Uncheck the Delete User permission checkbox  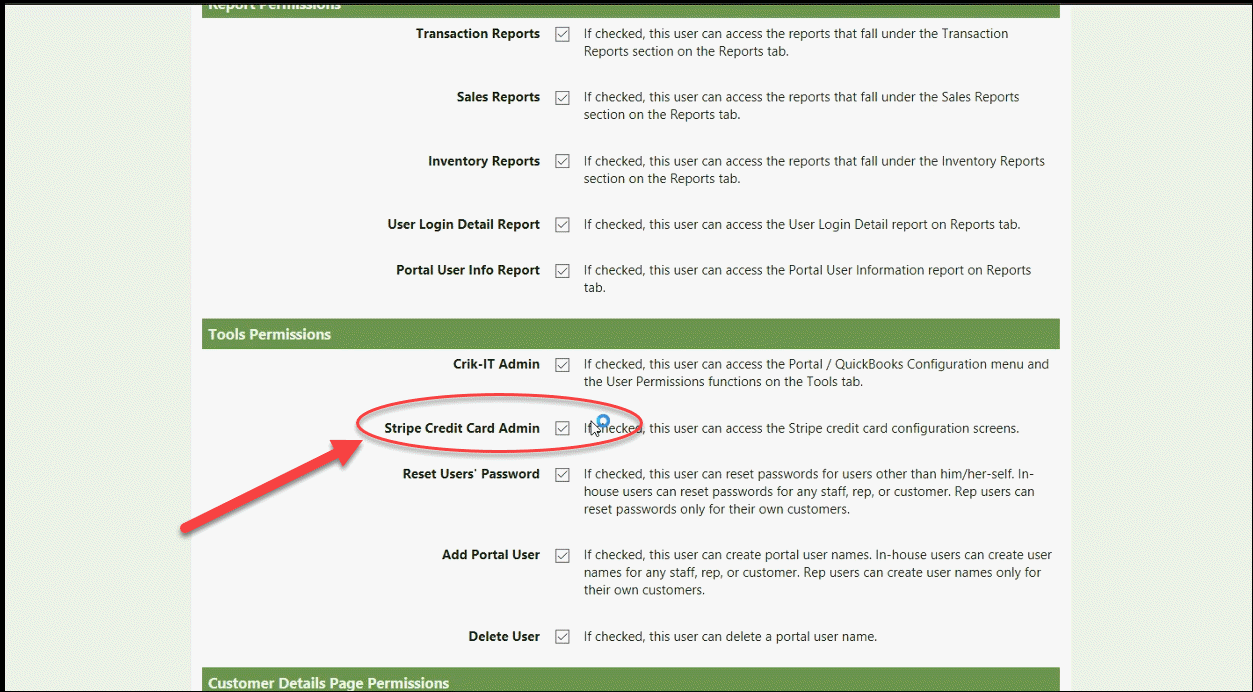click(x=562, y=637)
